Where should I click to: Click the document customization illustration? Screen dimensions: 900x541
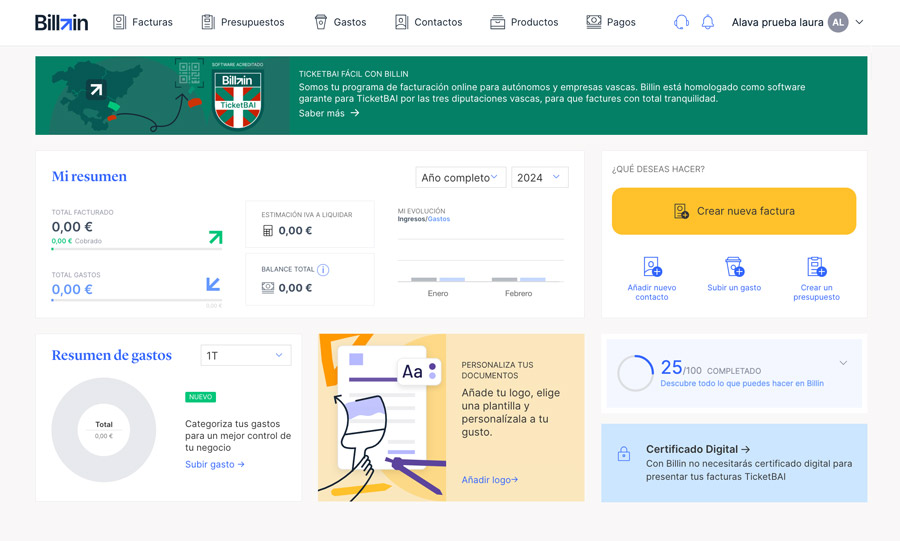[382, 418]
